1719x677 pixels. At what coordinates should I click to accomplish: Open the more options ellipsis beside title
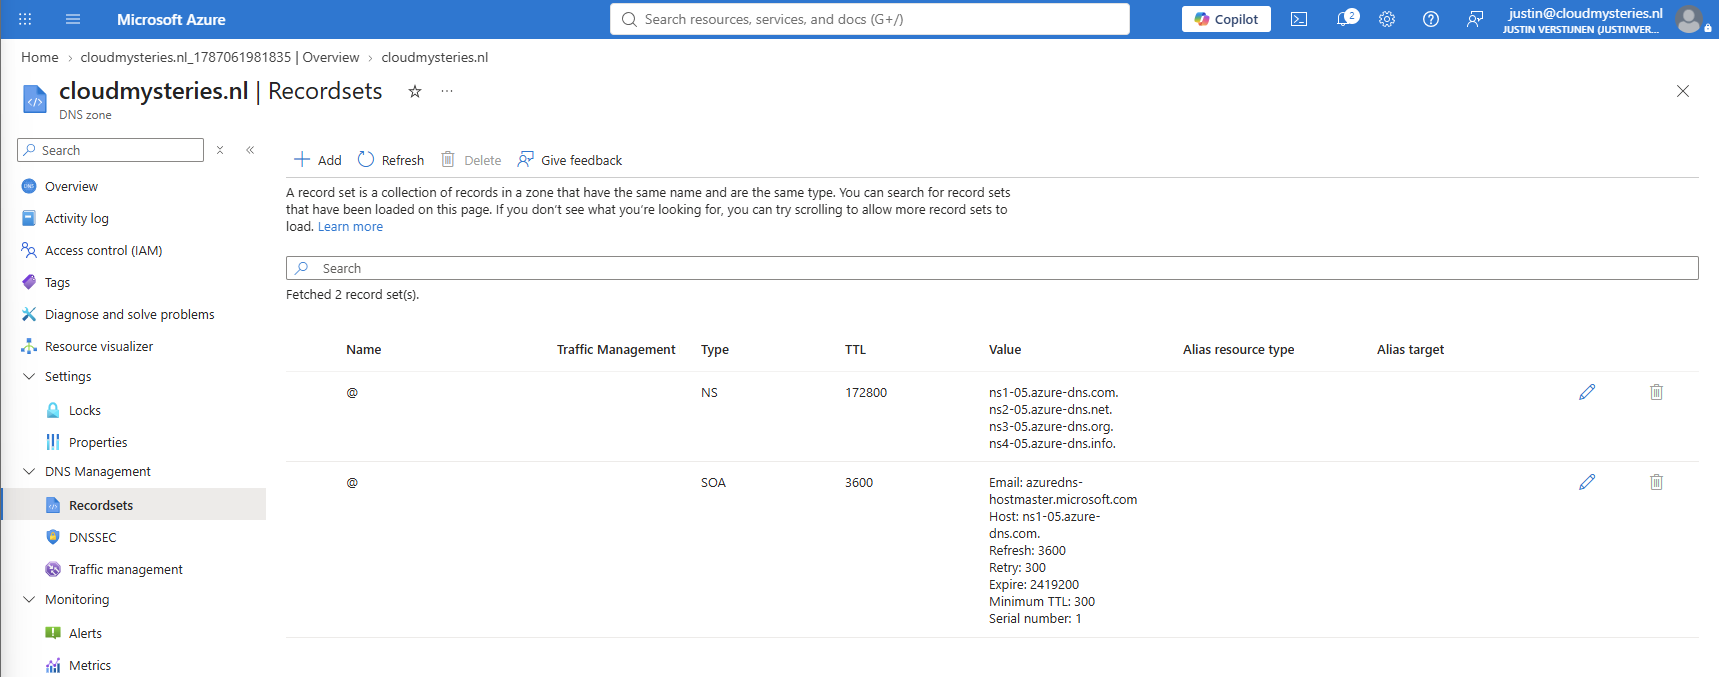click(447, 91)
